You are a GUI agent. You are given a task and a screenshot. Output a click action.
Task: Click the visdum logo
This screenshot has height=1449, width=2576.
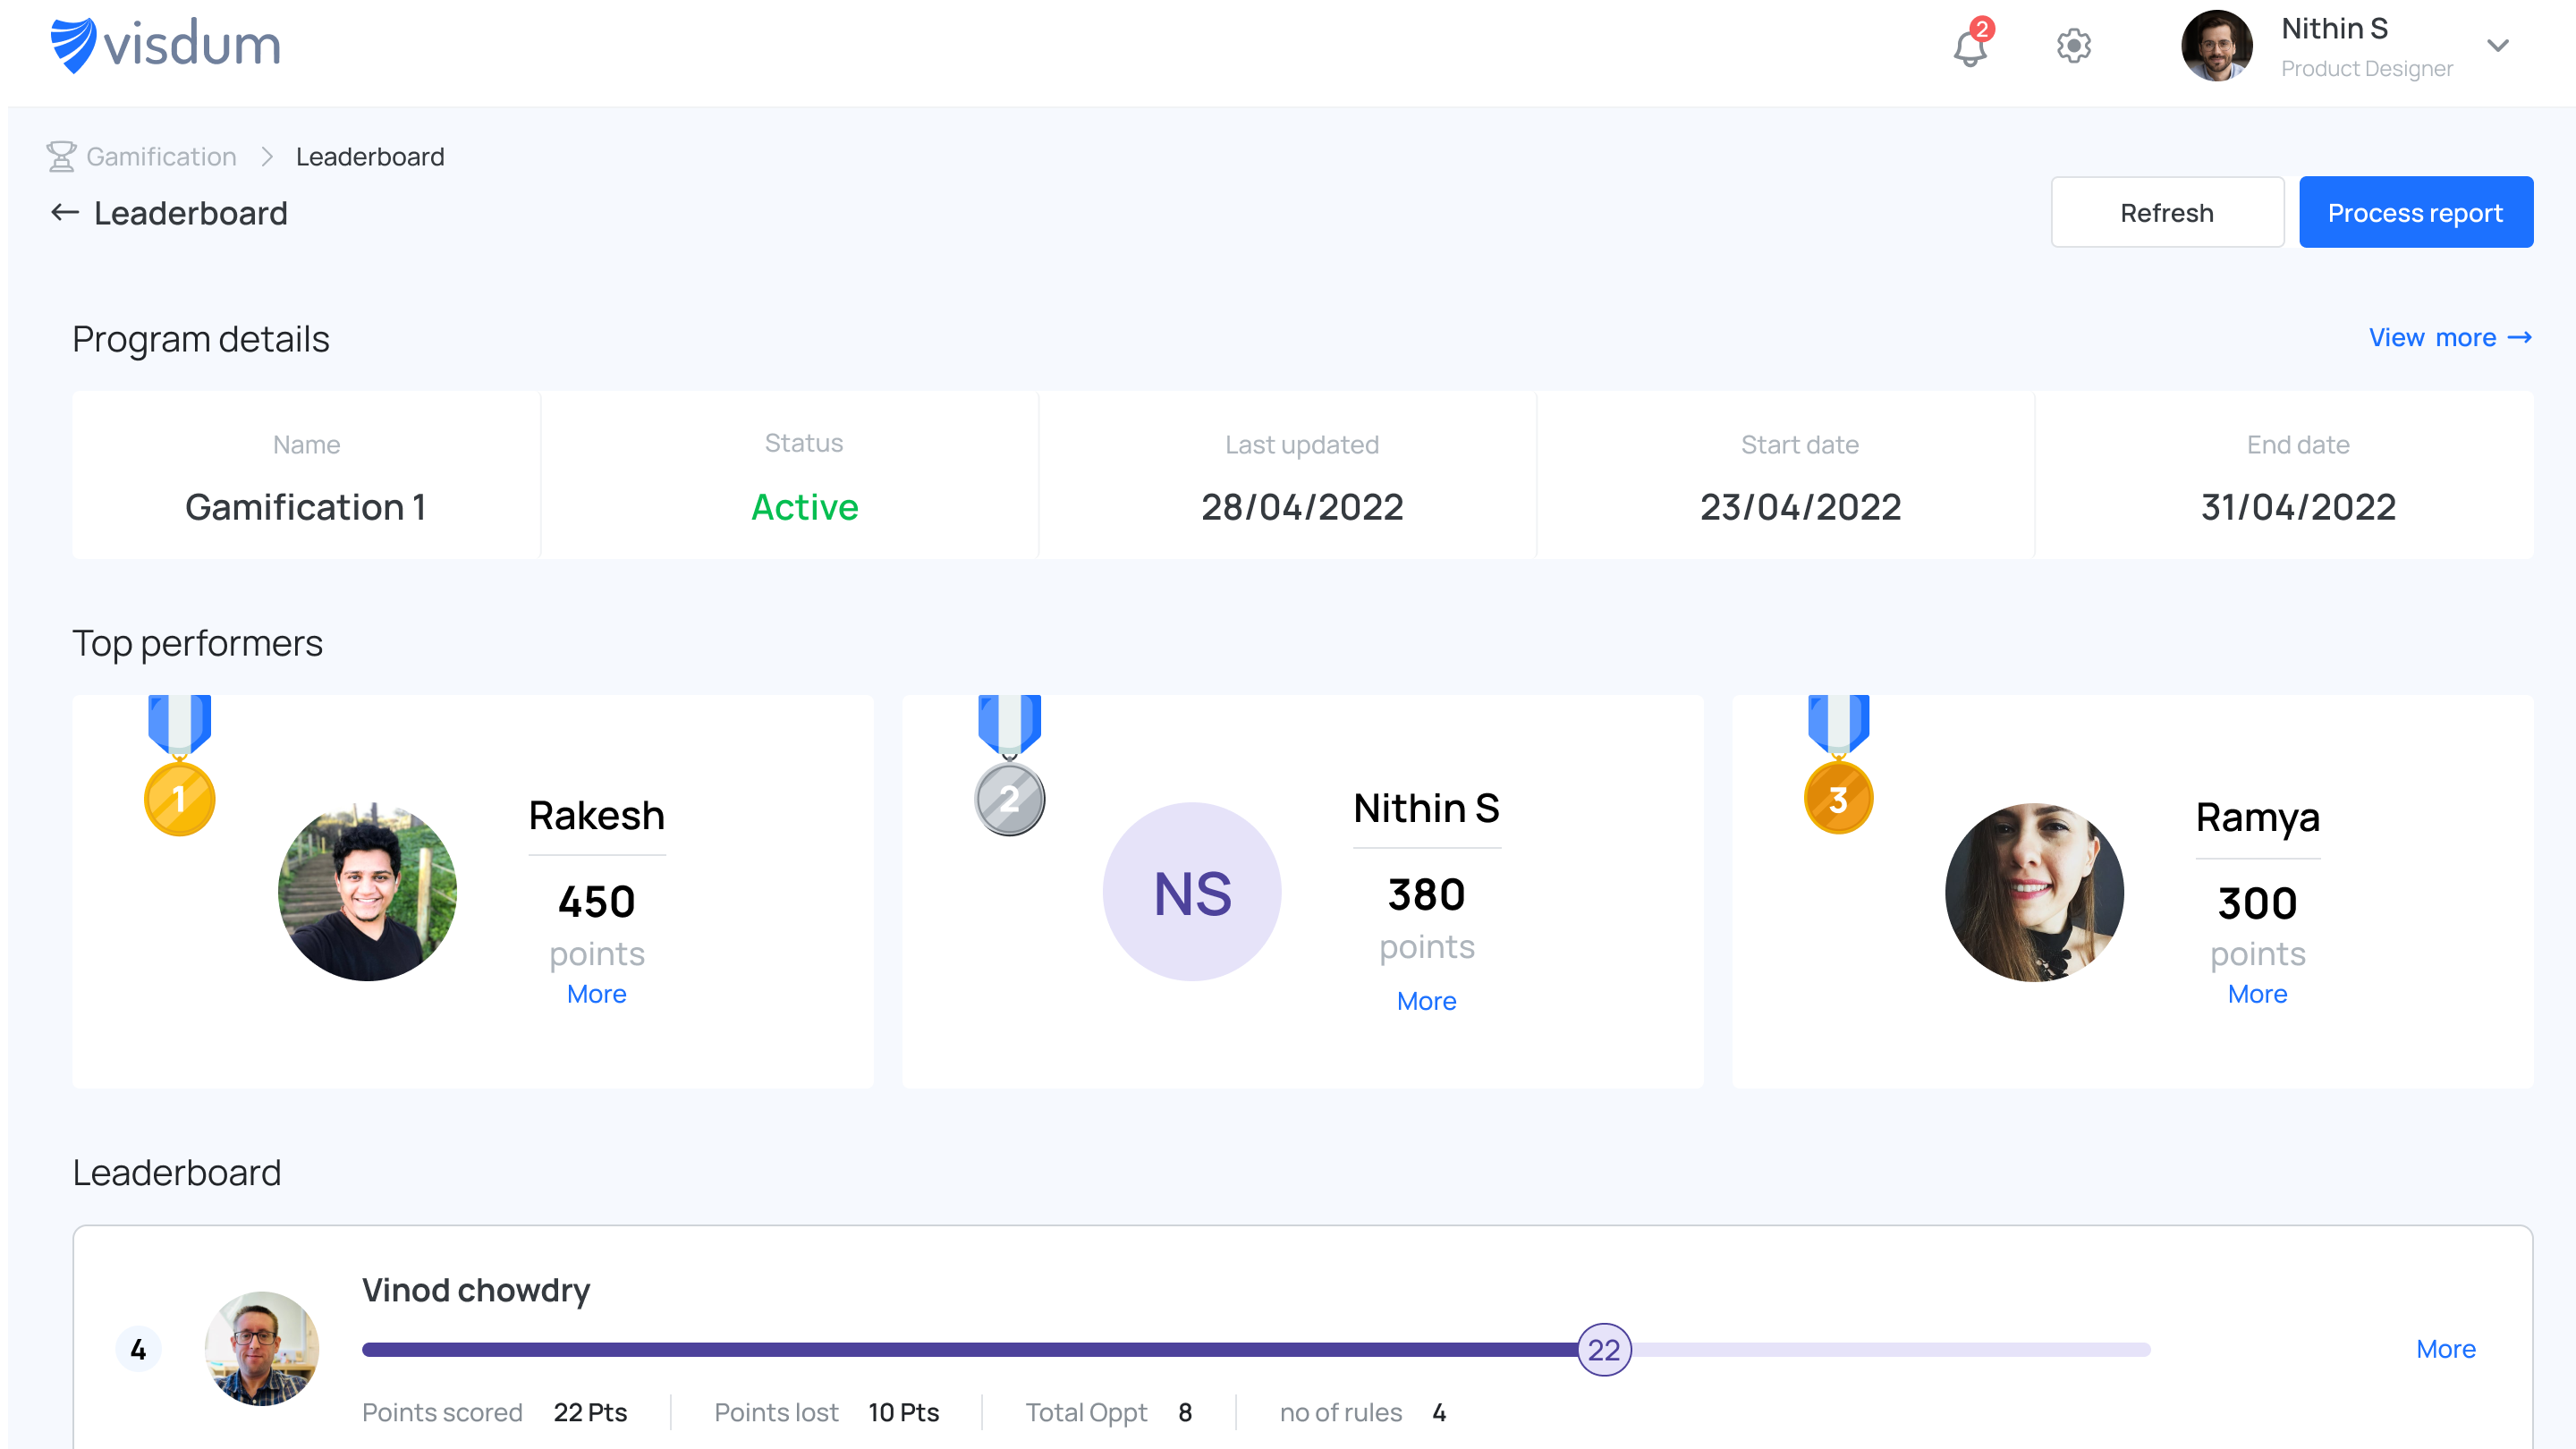(166, 46)
